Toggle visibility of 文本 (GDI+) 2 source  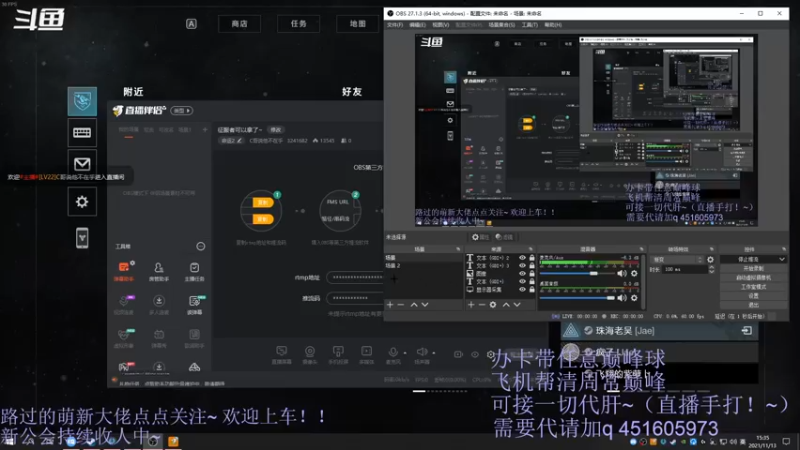click(x=522, y=258)
